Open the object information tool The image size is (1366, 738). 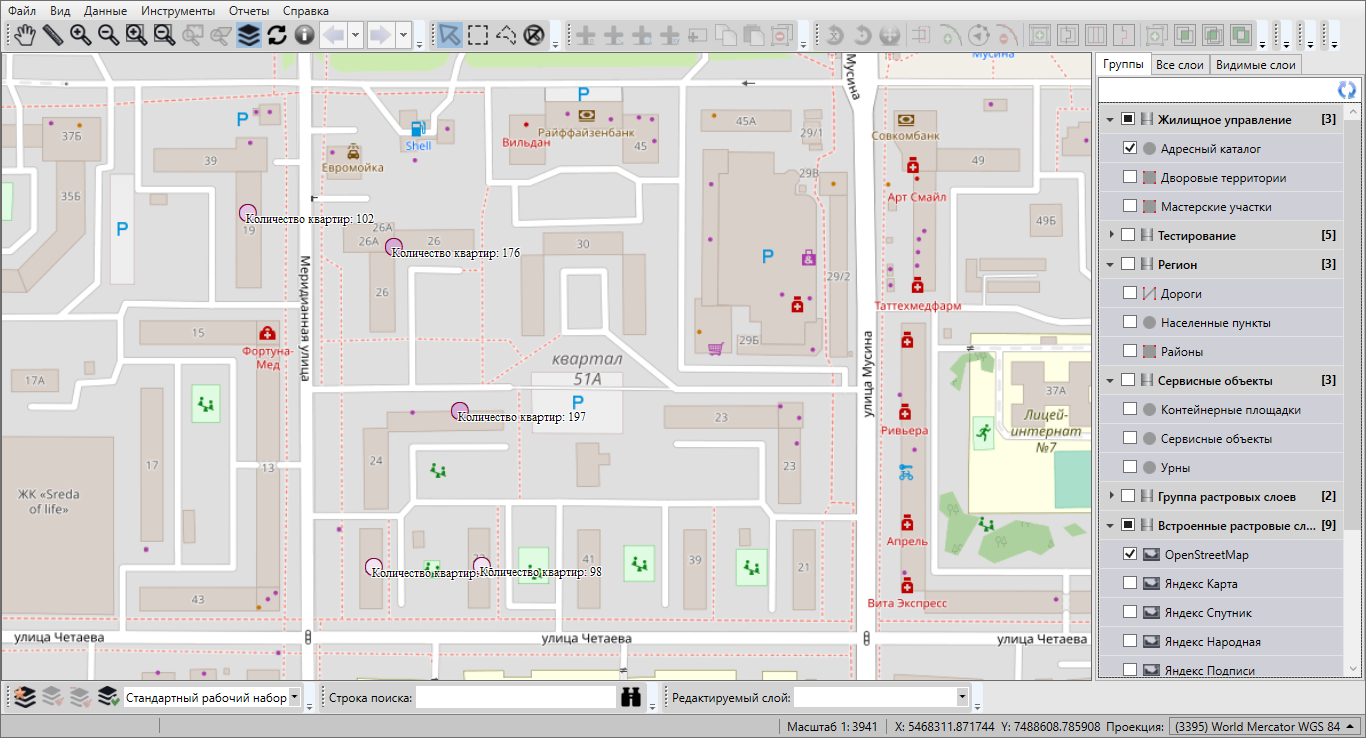click(x=304, y=35)
